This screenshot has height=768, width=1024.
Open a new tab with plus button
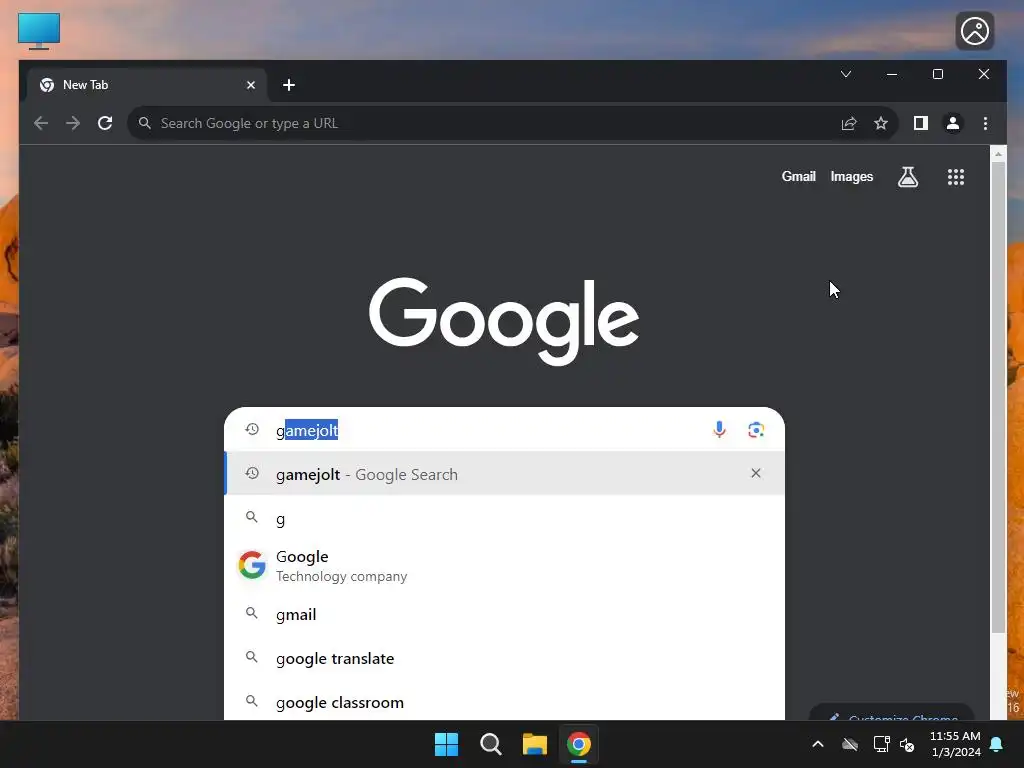click(289, 85)
